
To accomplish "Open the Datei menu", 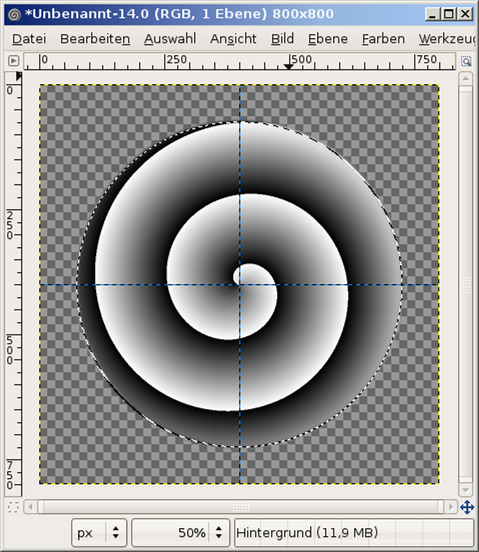I will (x=29, y=39).
